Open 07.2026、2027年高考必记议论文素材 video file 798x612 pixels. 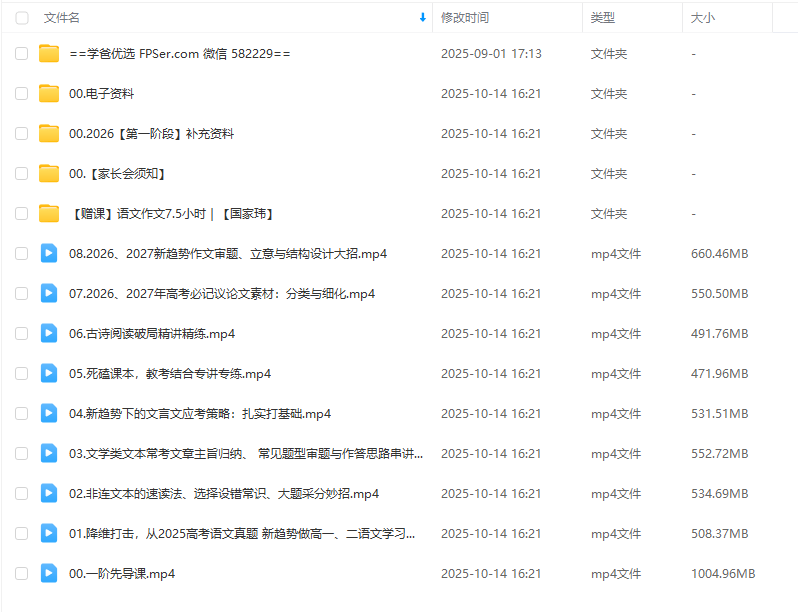click(222, 294)
